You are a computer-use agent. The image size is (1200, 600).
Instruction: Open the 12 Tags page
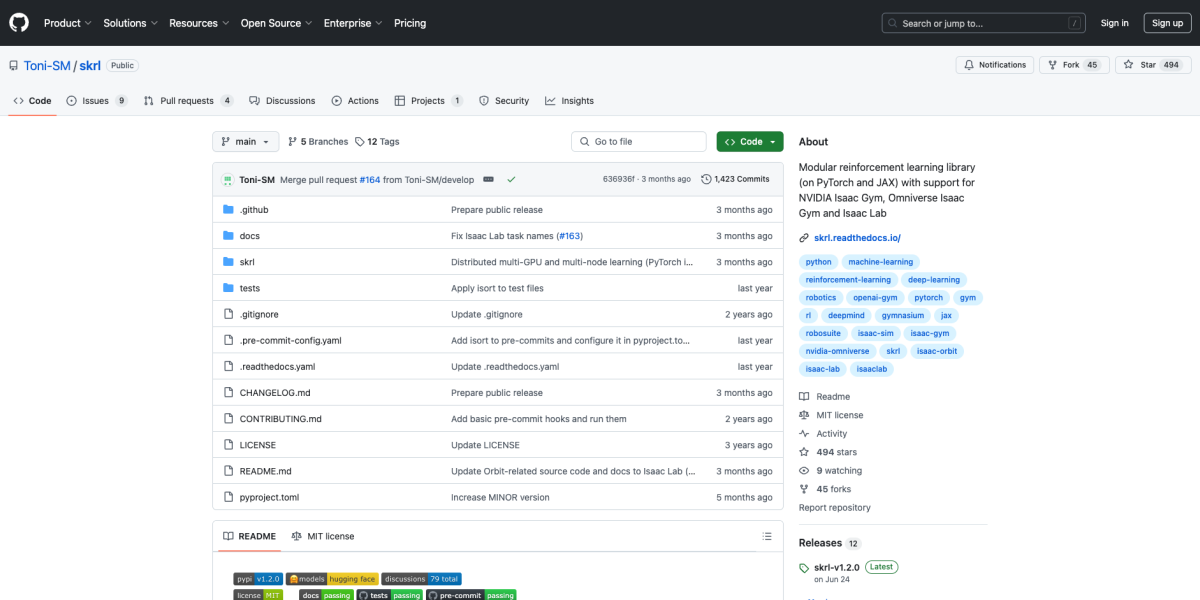[x=377, y=142]
